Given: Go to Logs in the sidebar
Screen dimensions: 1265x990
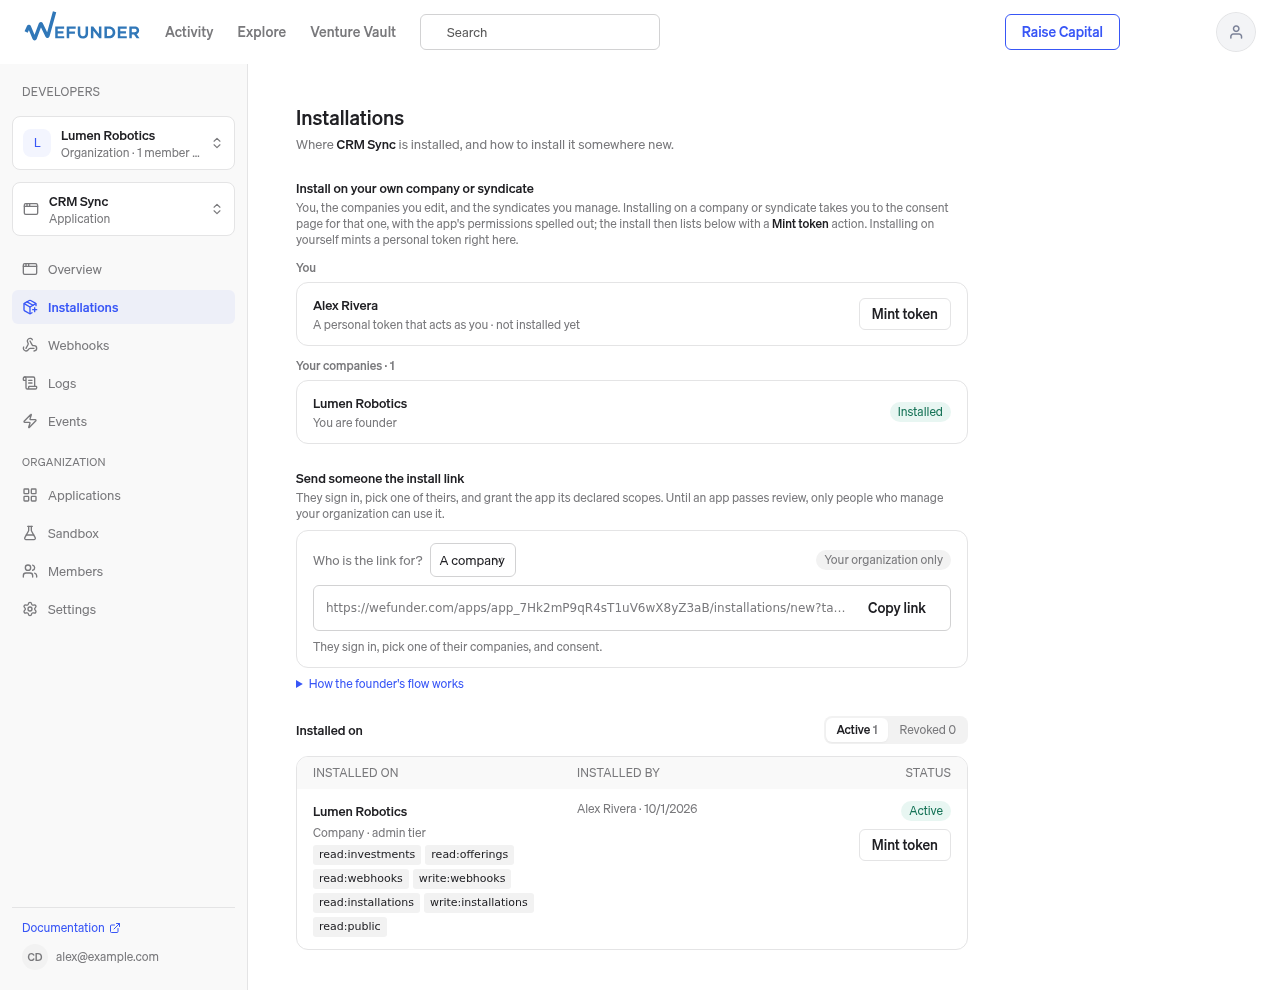Looking at the screenshot, I should [123, 383].
